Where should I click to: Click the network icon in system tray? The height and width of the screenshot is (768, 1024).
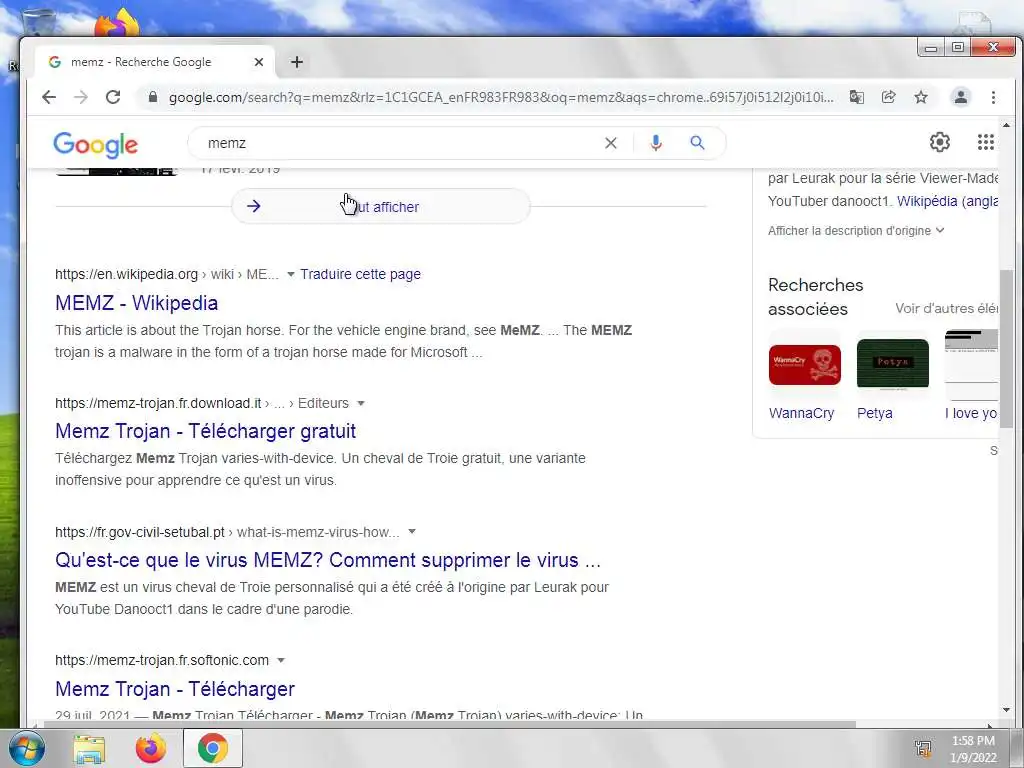click(923, 749)
